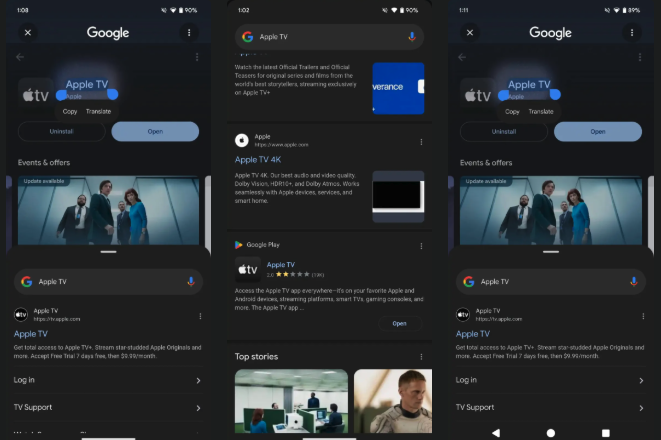
Task: Open Apple TV result link in left phone
Action: point(31,334)
